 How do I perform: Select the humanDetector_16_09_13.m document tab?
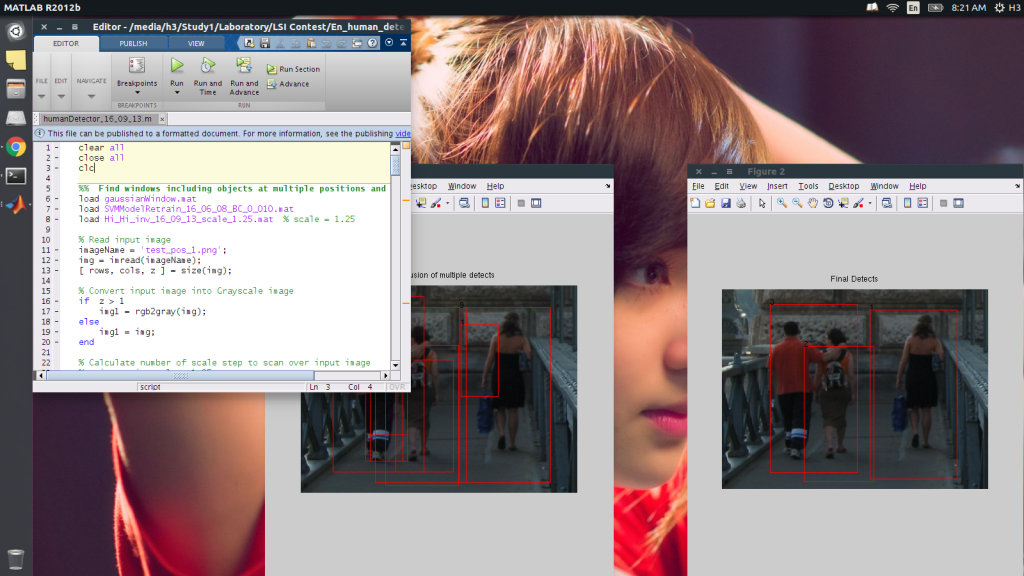click(97, 119)
